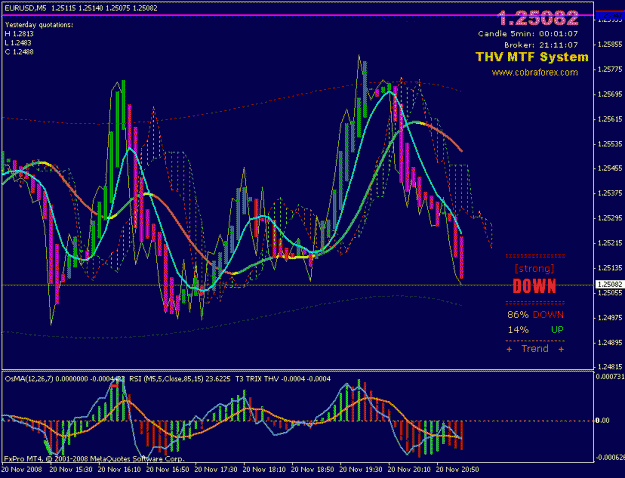
Task: Click the '86% DOWN' trend reading
Action: pyautogui.click(x=536, y=315)
